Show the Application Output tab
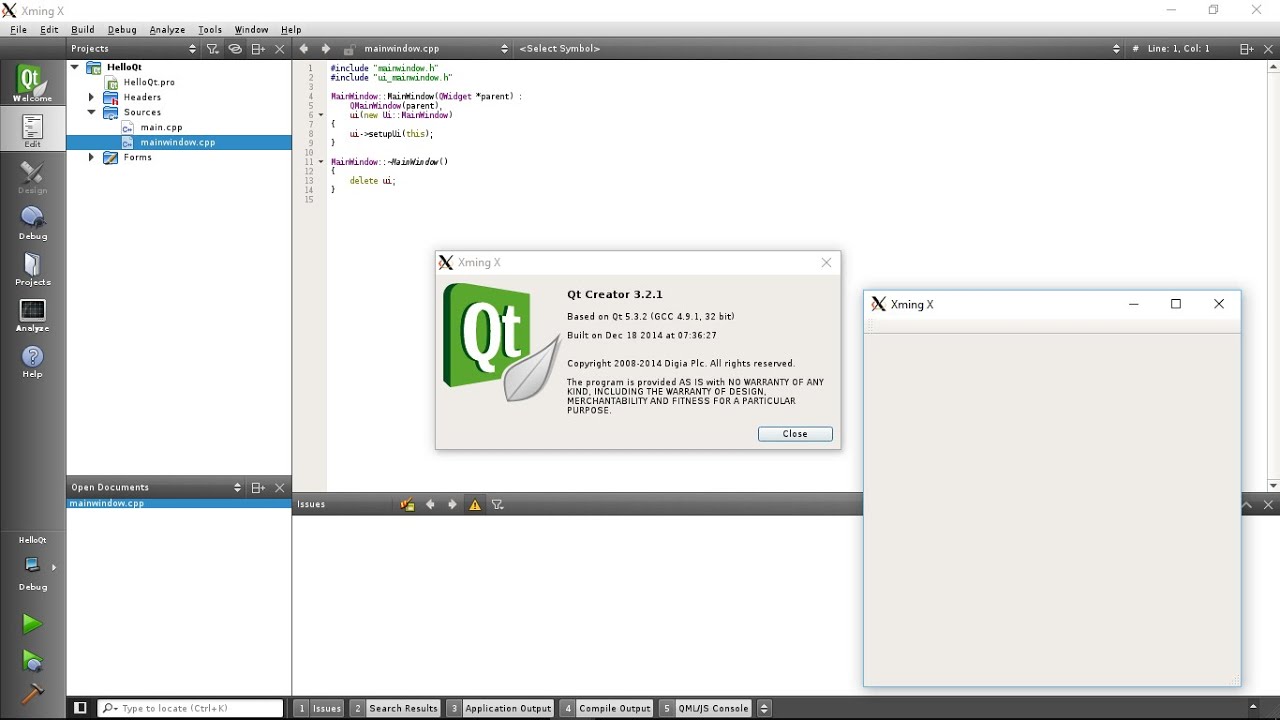1280x720 pixels. [x=500, y=708]
